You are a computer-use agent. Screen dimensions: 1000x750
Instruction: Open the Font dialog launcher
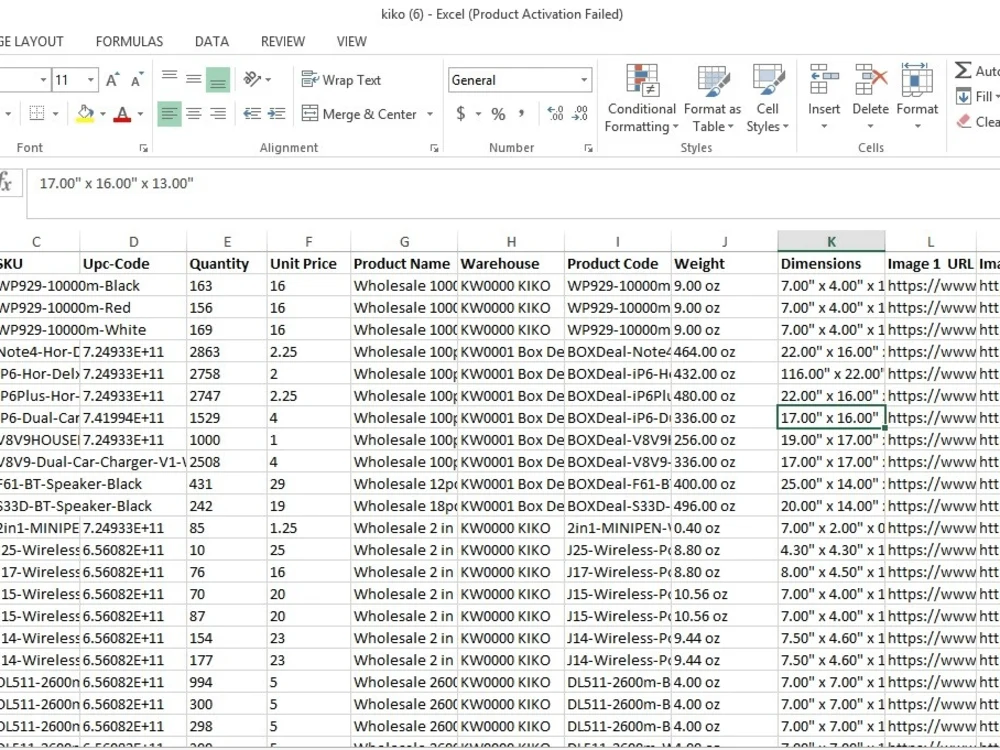pos(143,148)
